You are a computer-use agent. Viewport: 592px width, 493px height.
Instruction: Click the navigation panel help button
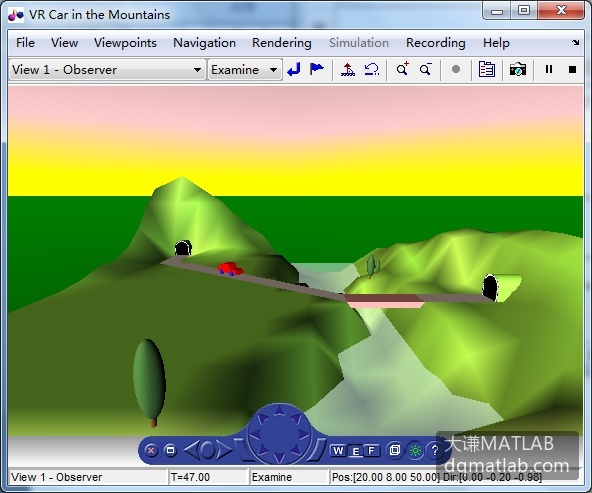tap(435, 450)
